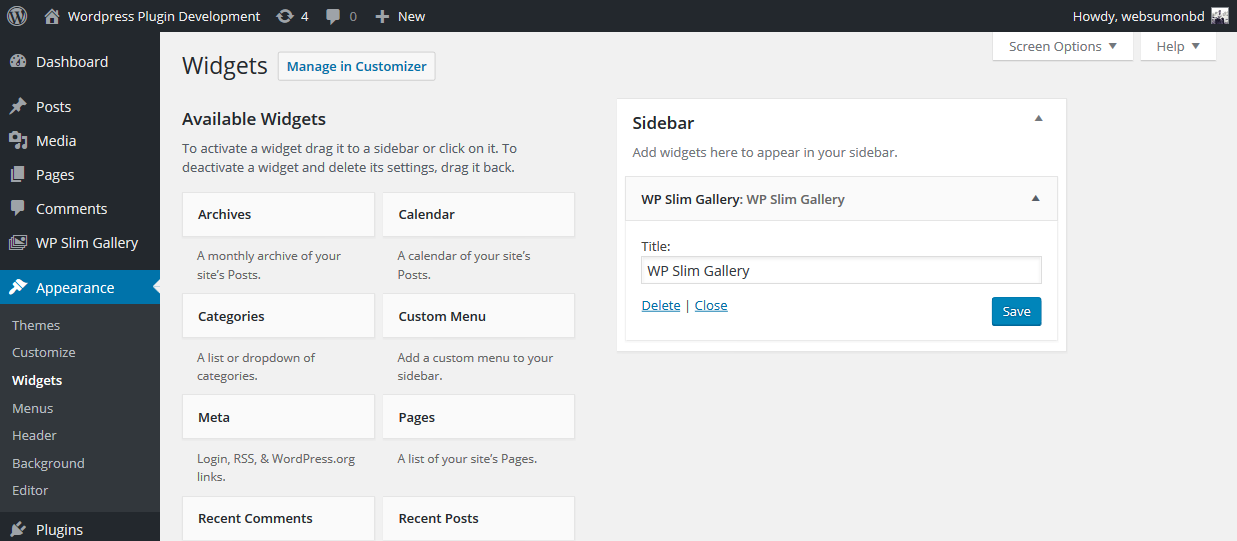The width and height of the screenshot is (1237, 541).
Task: Click the plus New icon in admin bar
Action: [x=382, y=16]
